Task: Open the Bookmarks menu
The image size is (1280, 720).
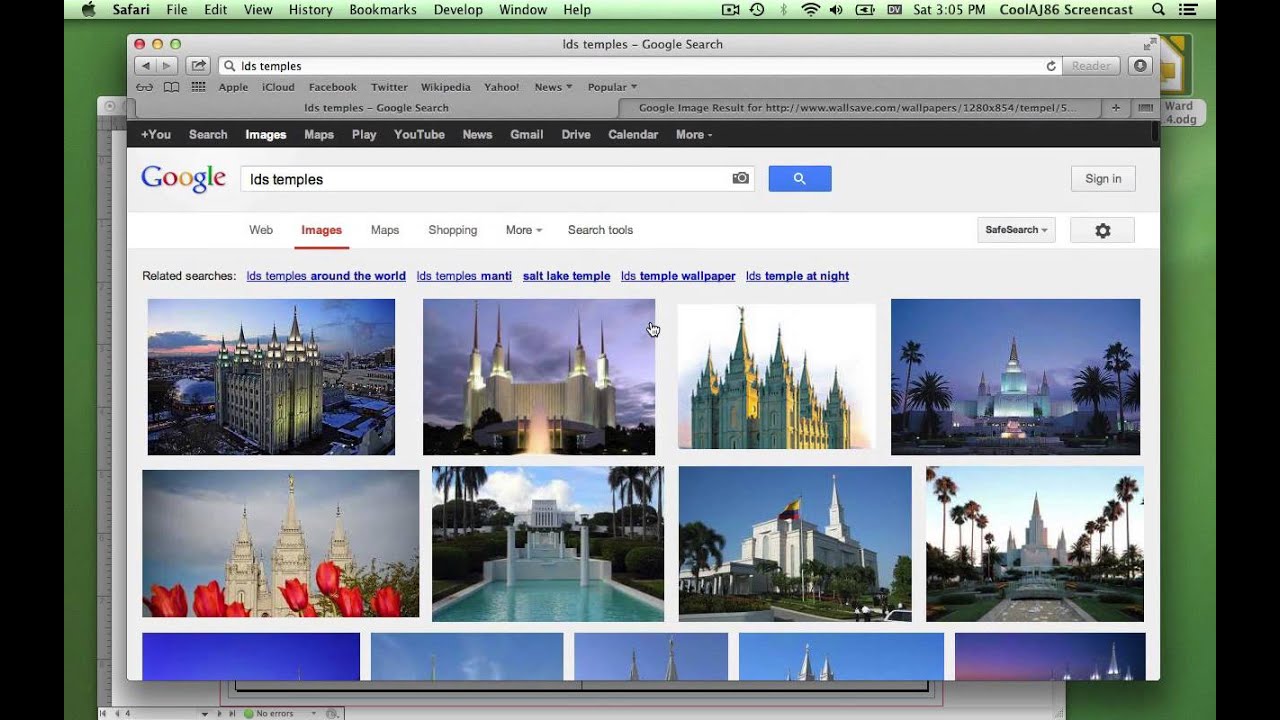Action: pyautogui.click(x=383, y=9)
